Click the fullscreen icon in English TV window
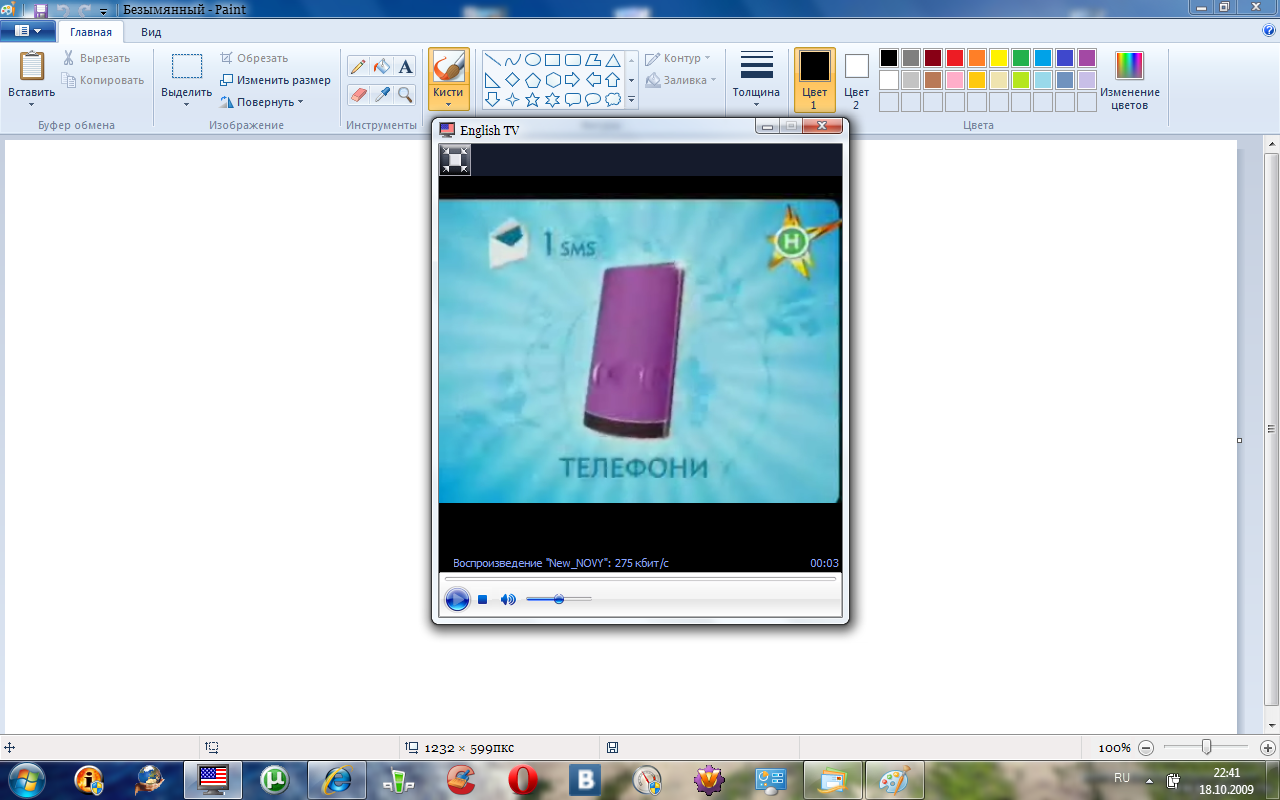Screen dimensions: 1280x800 tap(455, 160)
